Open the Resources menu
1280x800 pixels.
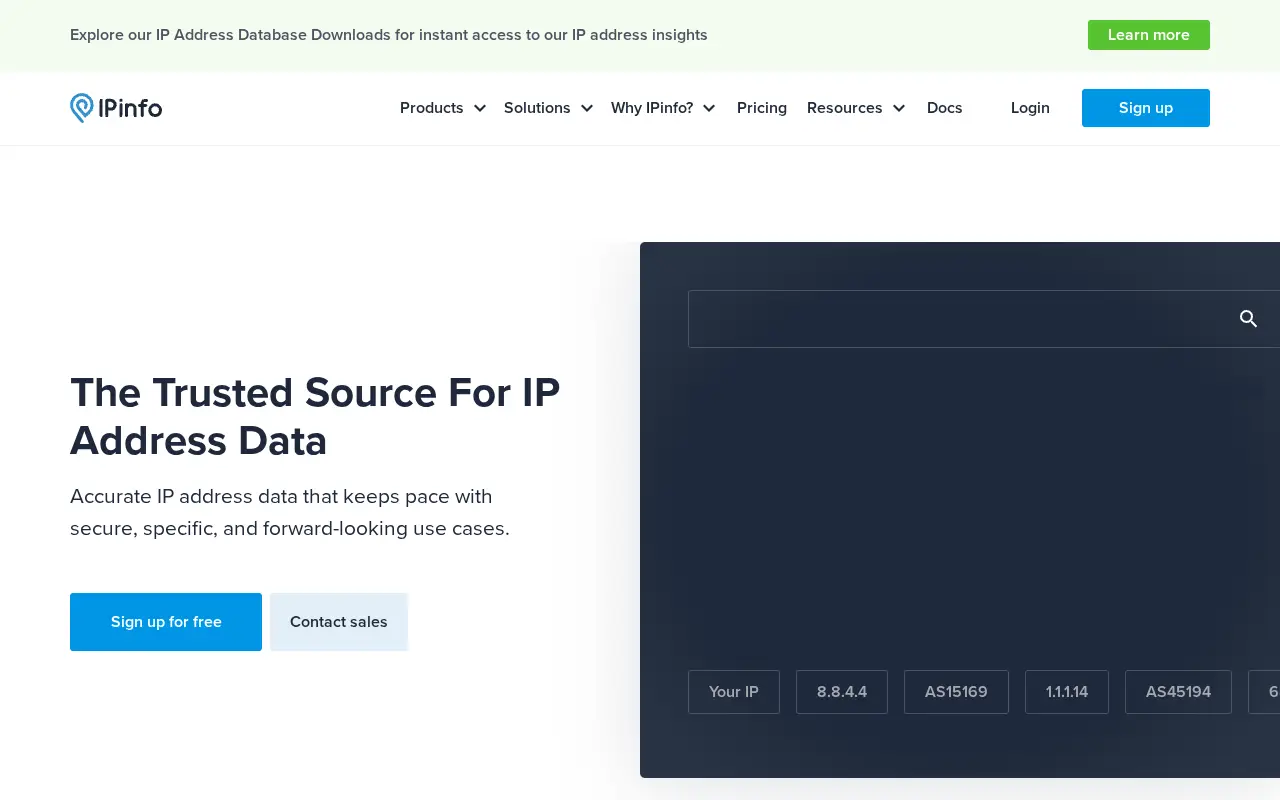pyautogui.click(x=845, y=108)
